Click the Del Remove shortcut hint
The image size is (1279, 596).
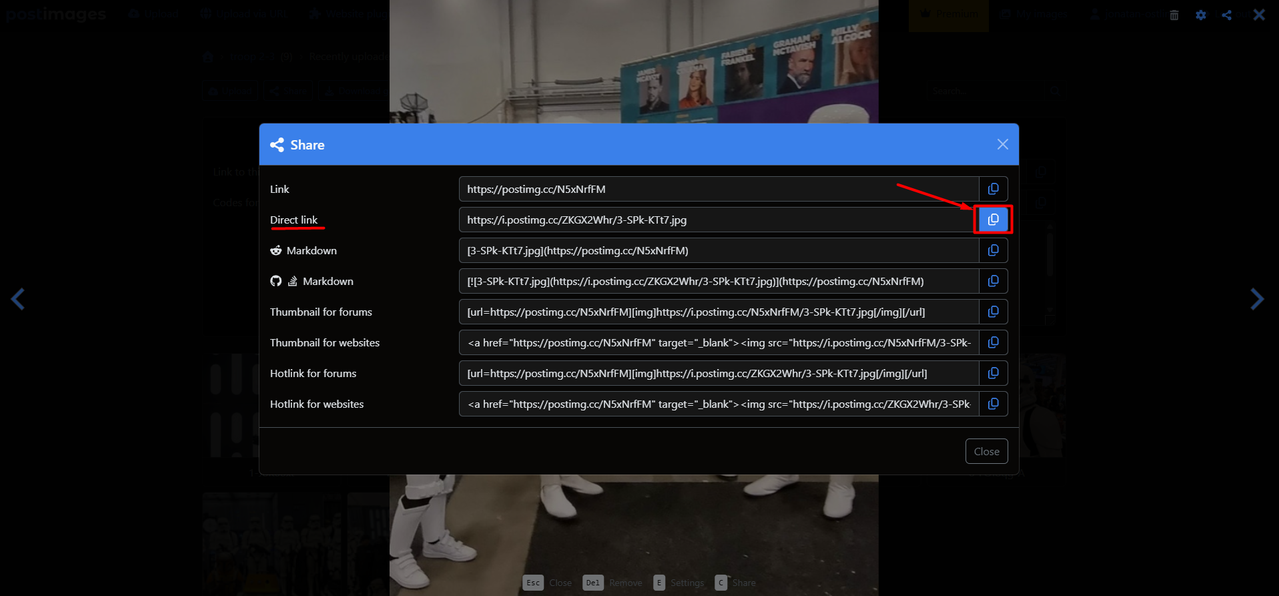(612, 582)
